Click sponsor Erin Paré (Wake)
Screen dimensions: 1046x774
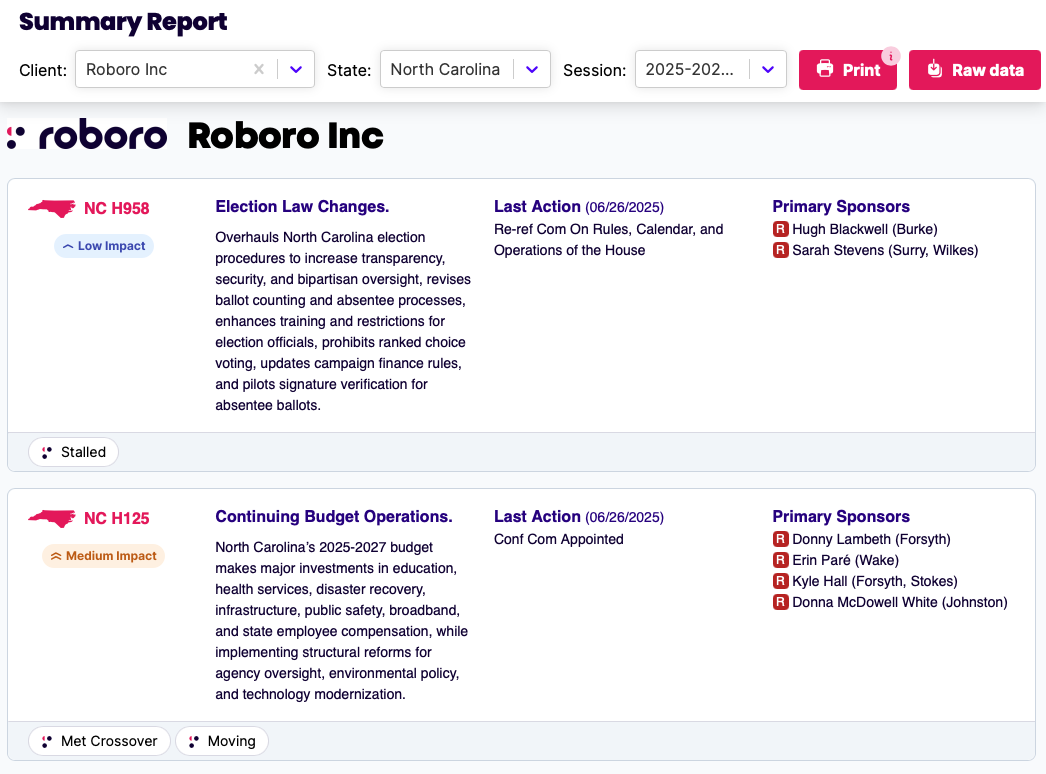(x=845, y=560)
